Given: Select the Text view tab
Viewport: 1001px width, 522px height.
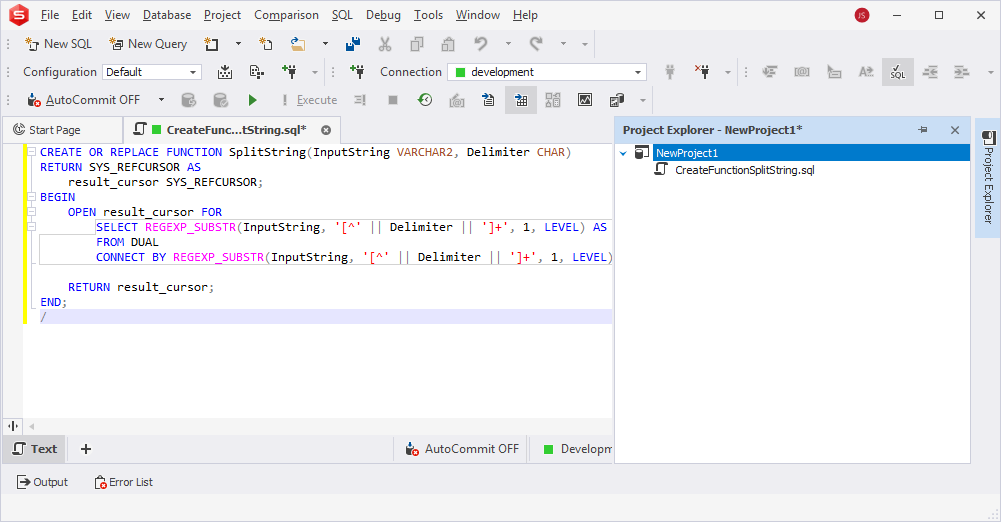Looking at the screenshot, I should [x=35, y=449].
